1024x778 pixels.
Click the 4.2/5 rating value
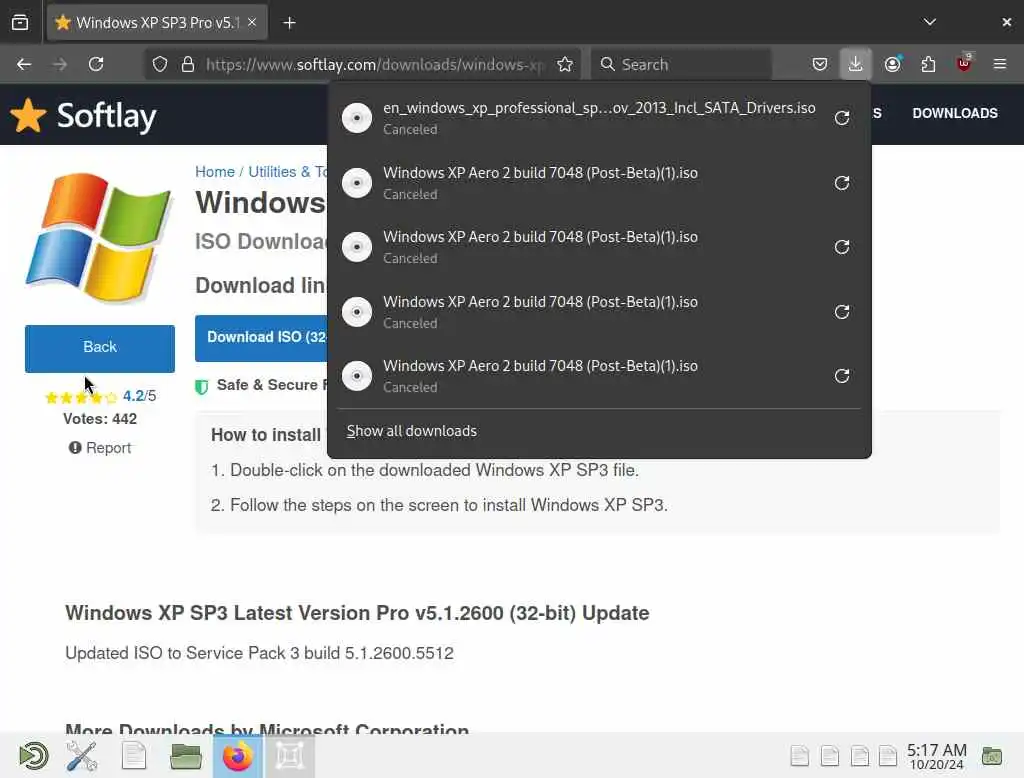click(139, 396)
